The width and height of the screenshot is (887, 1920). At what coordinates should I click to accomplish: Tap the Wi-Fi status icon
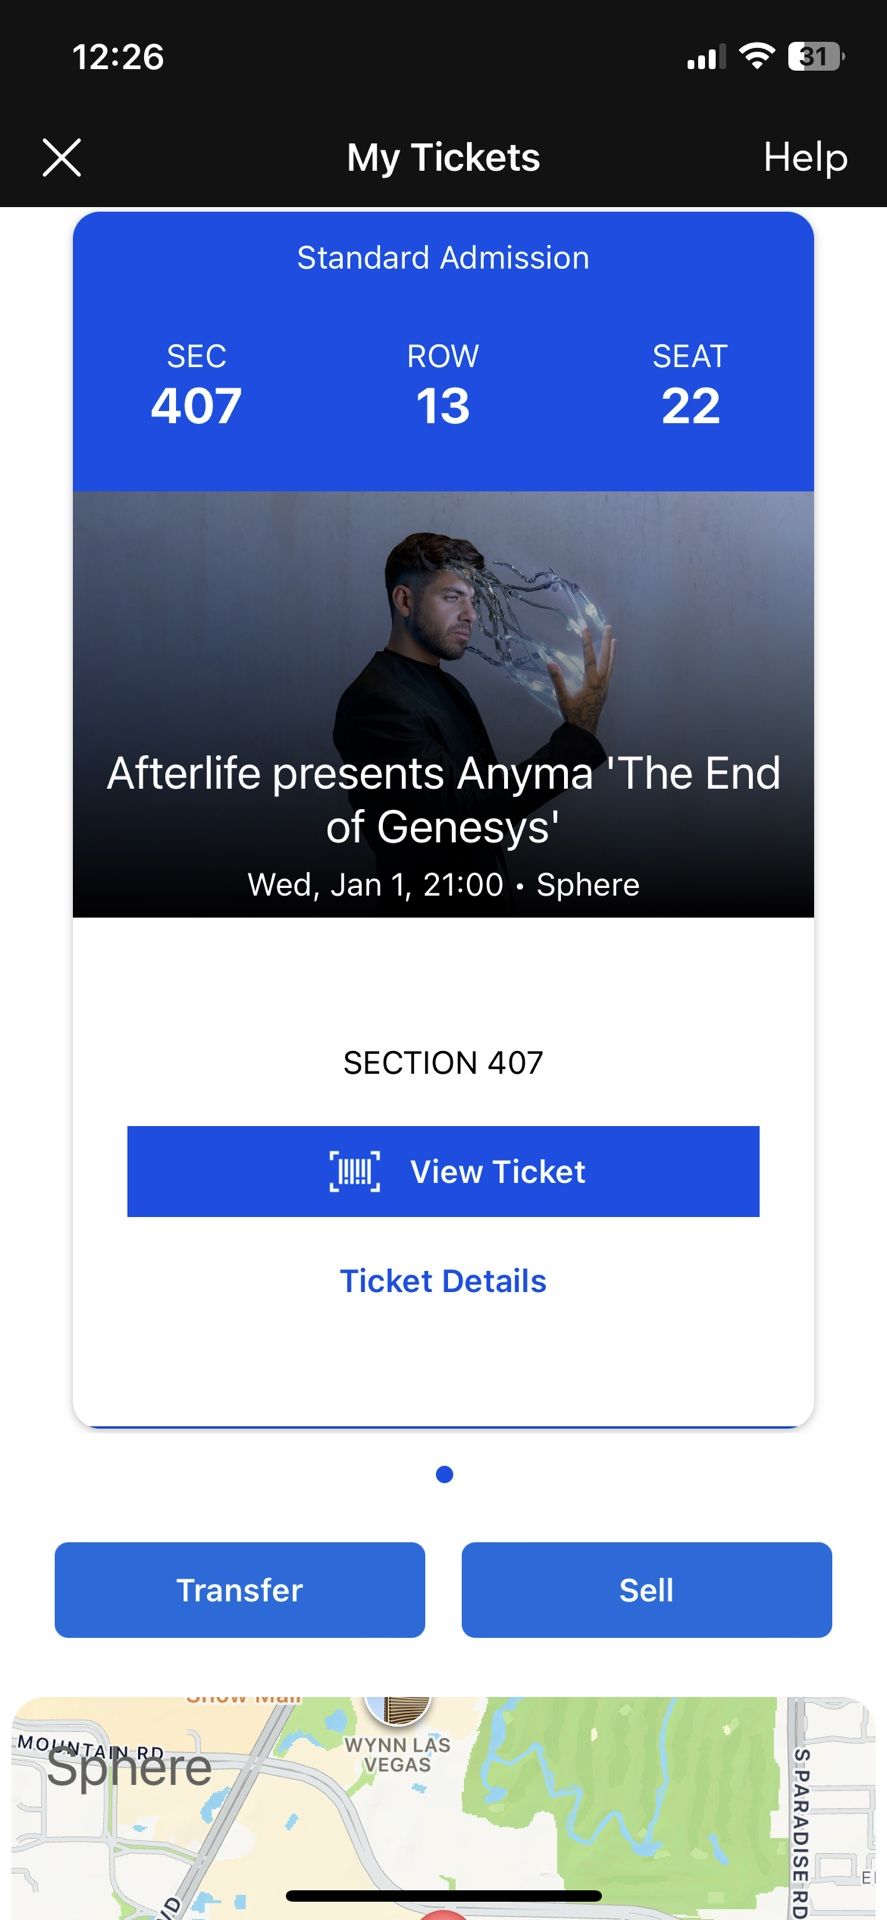(x=757, y=57)
